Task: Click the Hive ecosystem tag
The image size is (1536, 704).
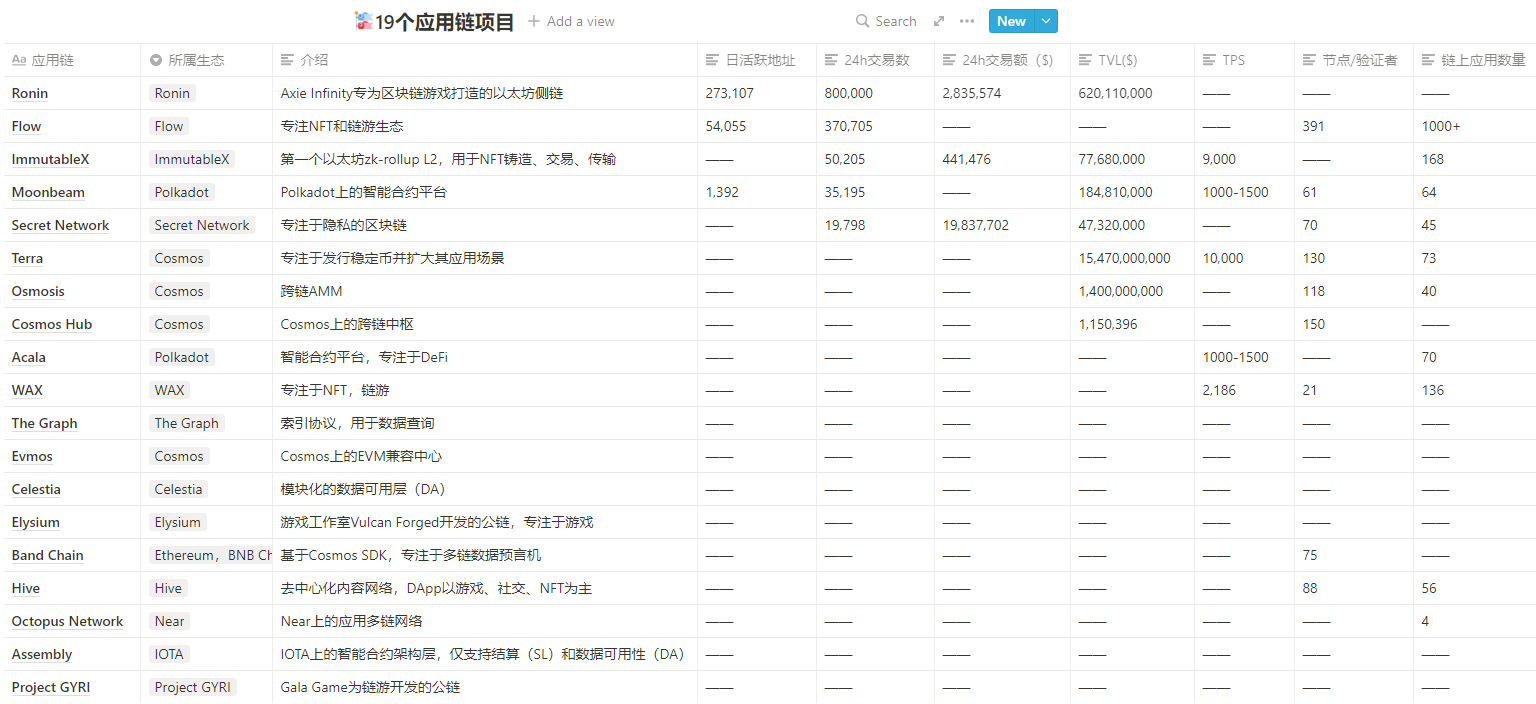Action: [x=168, y=588]
